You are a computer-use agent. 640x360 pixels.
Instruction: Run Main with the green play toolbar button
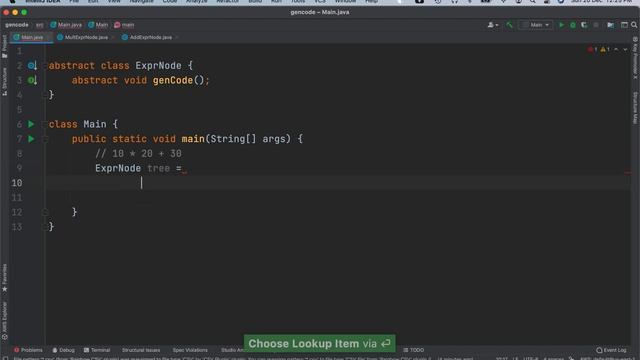click(x=561, y=25)
